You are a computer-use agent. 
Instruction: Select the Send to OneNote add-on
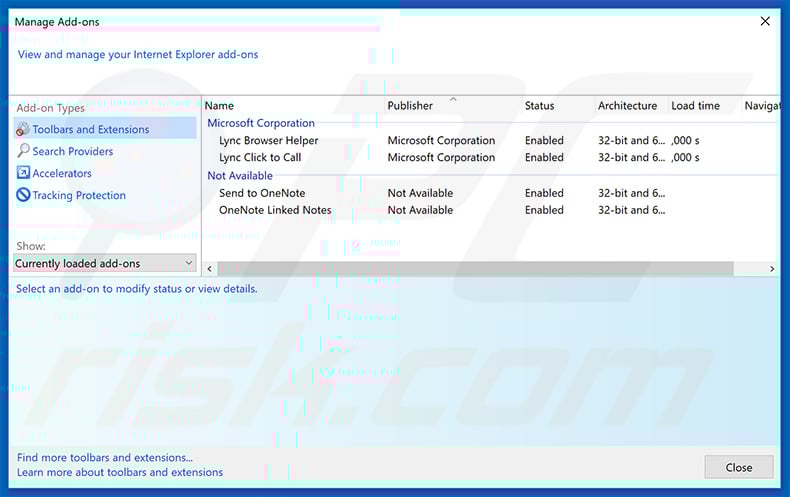262,193
